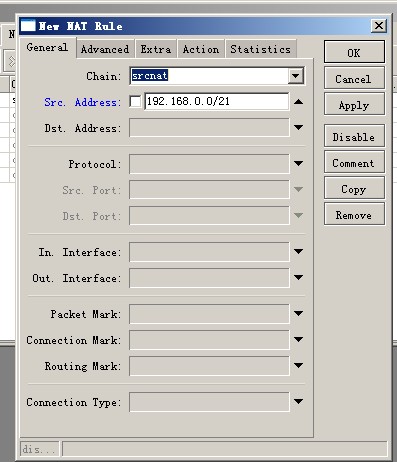397x462 pixels.
Task: Click the Src. Address label
Action: point(83,102)
